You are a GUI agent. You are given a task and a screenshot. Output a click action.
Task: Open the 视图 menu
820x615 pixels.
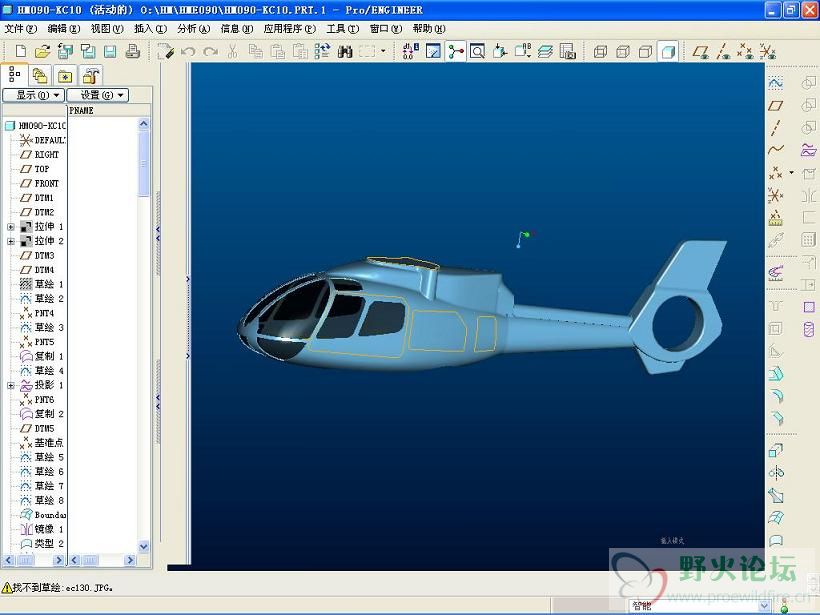click(x=107, y=29)
